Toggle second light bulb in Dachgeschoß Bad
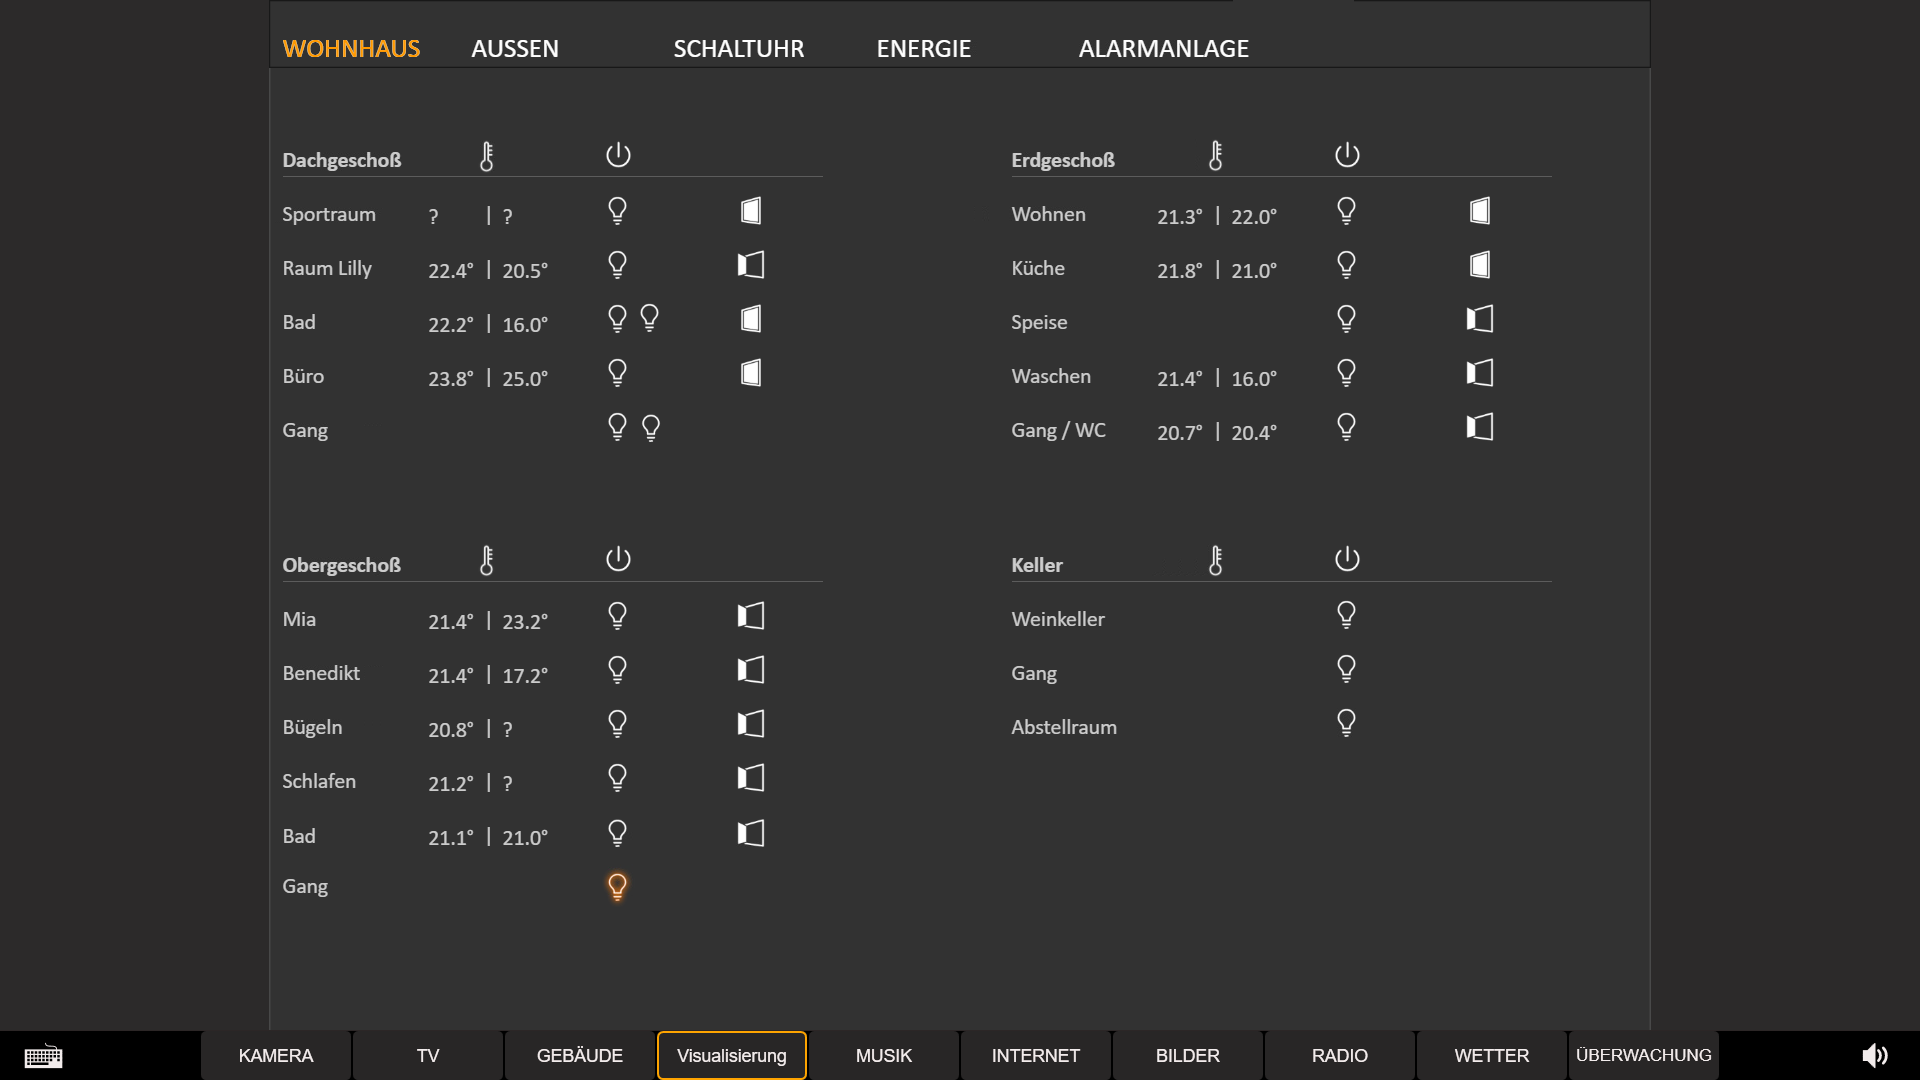 click(650, 318)
